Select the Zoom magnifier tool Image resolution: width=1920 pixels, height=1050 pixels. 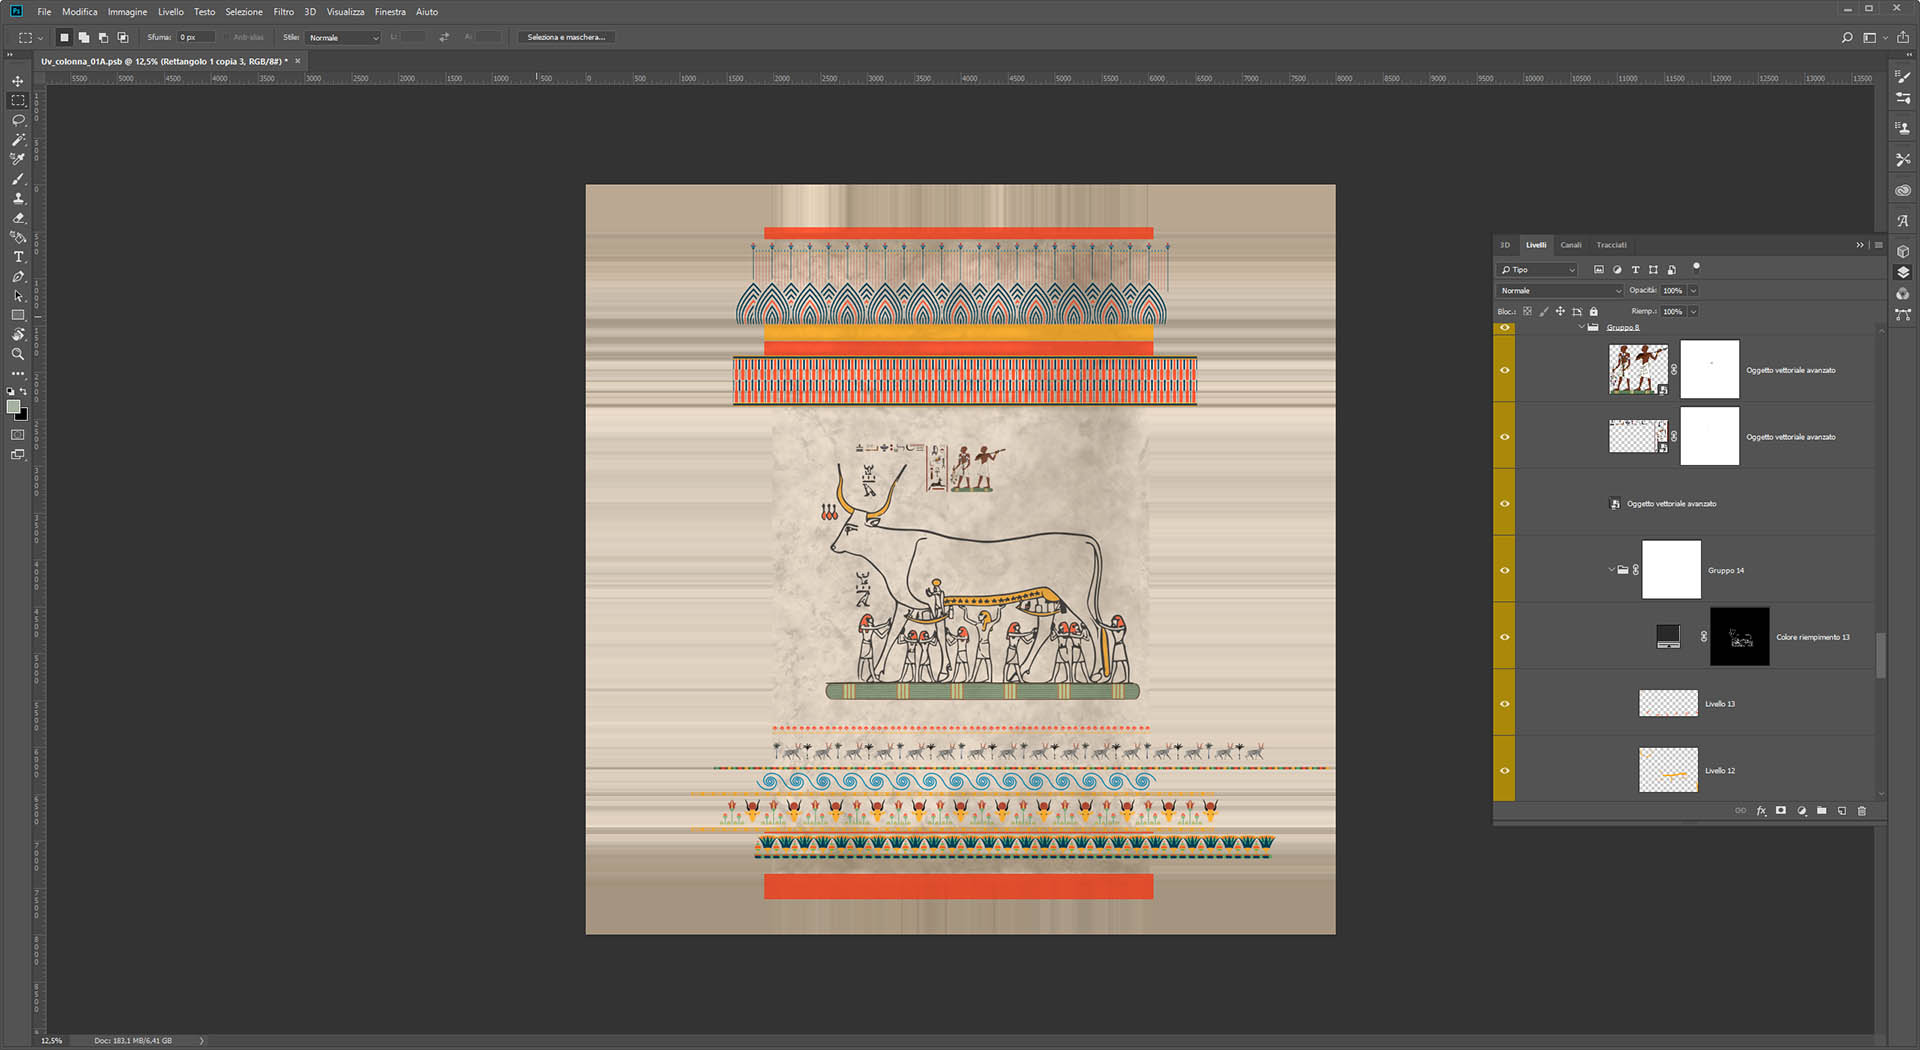18,354
